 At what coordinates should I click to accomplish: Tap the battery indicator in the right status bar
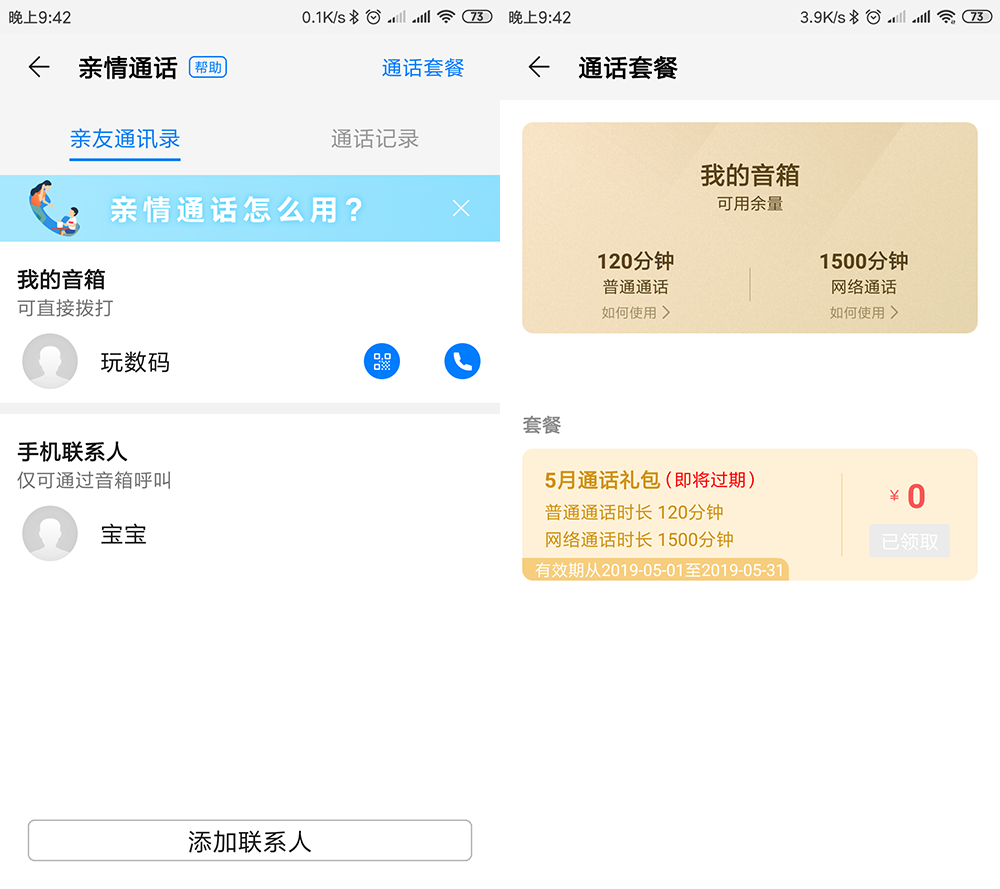point(977,17)
